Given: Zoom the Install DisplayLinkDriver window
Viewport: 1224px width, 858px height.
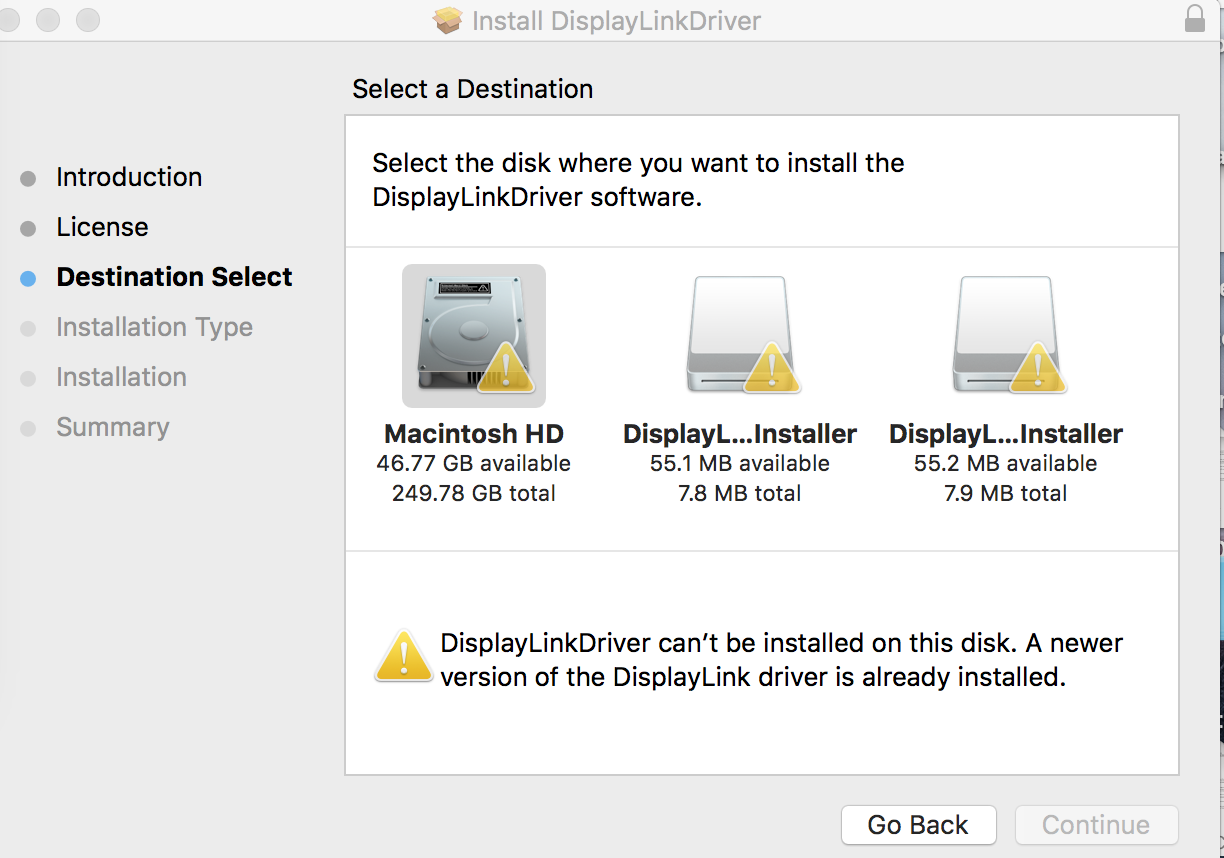Looking at the screenshot, I should pyautogui.click(x=88, y=19).
